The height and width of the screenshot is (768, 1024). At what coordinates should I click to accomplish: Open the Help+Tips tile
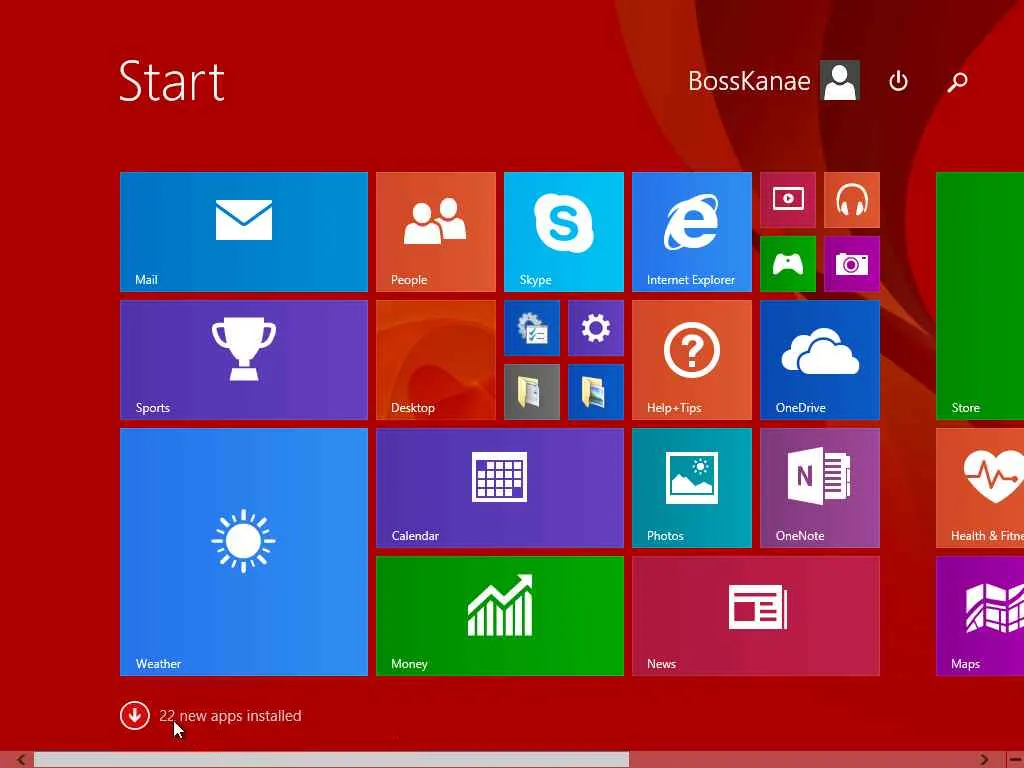pos(692,360)
